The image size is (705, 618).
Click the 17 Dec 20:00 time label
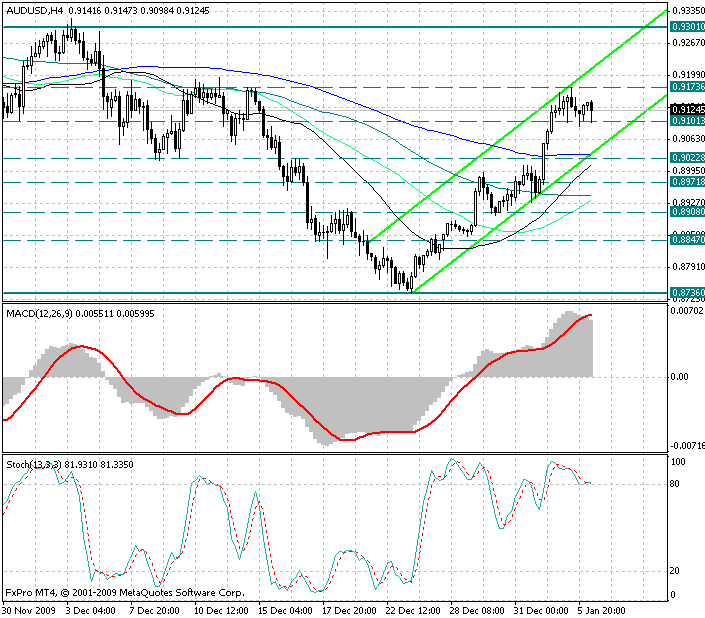349,611
